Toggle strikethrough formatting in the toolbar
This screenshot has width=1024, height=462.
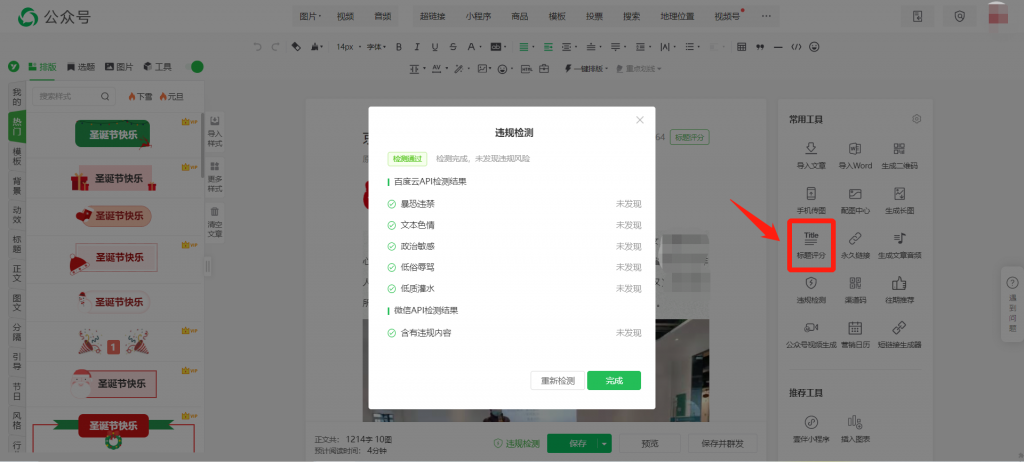tap(453, 47)
